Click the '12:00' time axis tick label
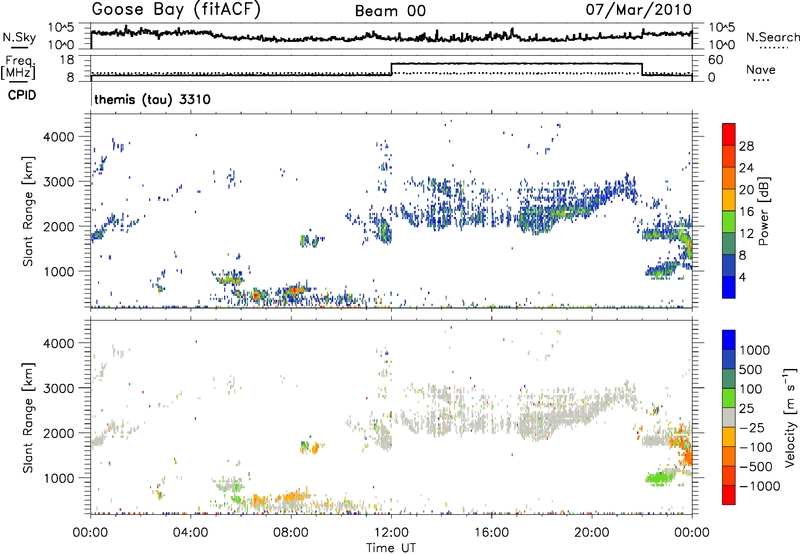Image resolution: width=800 pixels, height=554 pixels. (x=391, y=533)
